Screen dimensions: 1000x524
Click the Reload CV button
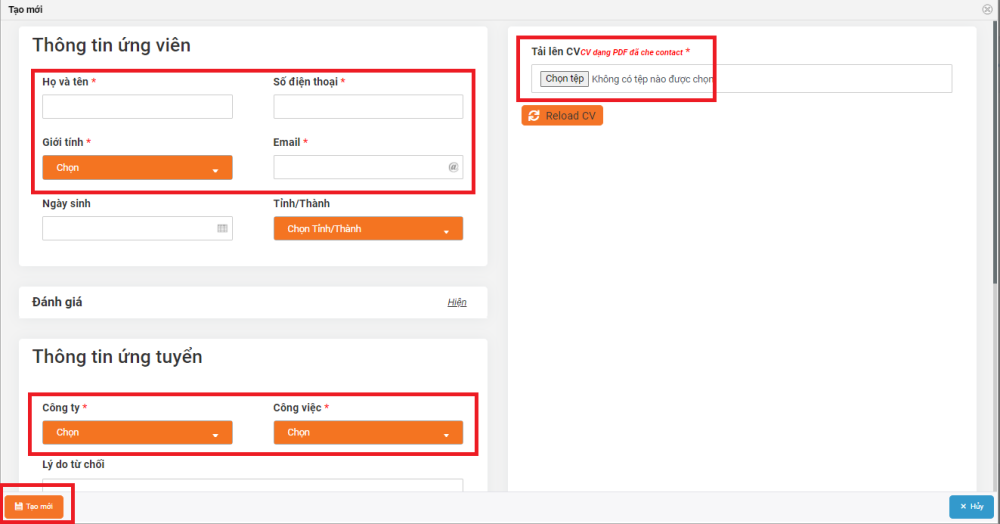[562, 116]
